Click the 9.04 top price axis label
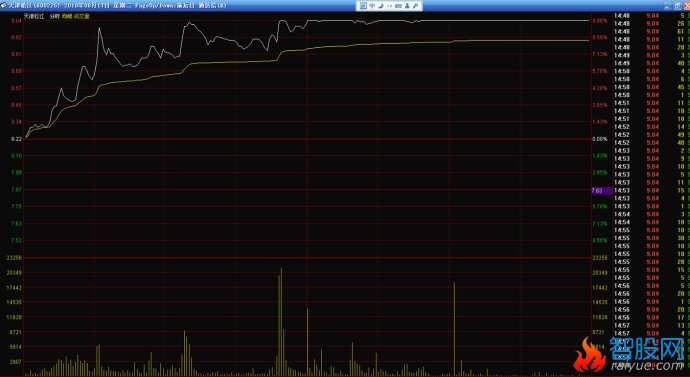690x377 pixels. (x=16, y=21)
